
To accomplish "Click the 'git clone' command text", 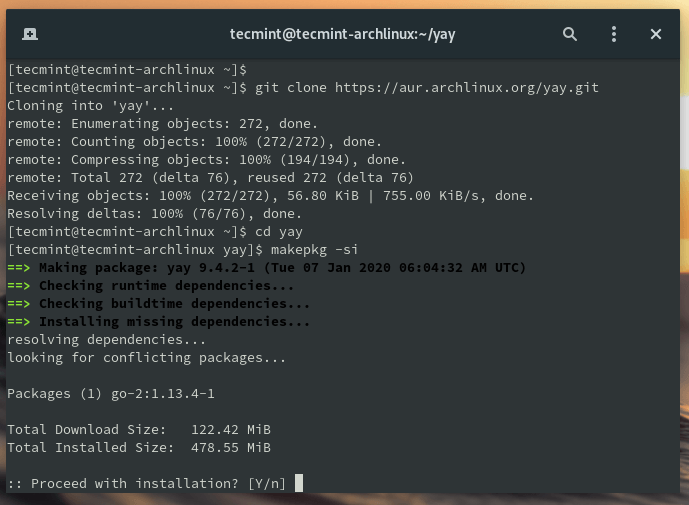I will 291,88.
